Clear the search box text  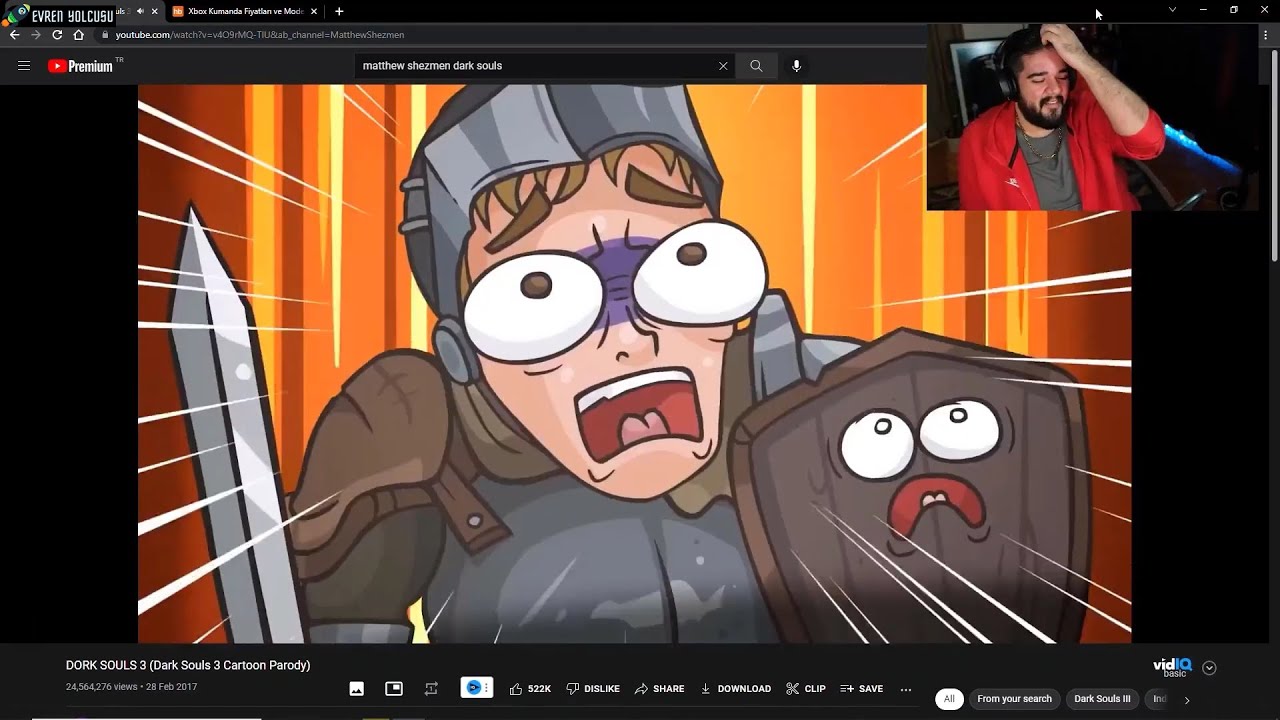click(723, 66)
